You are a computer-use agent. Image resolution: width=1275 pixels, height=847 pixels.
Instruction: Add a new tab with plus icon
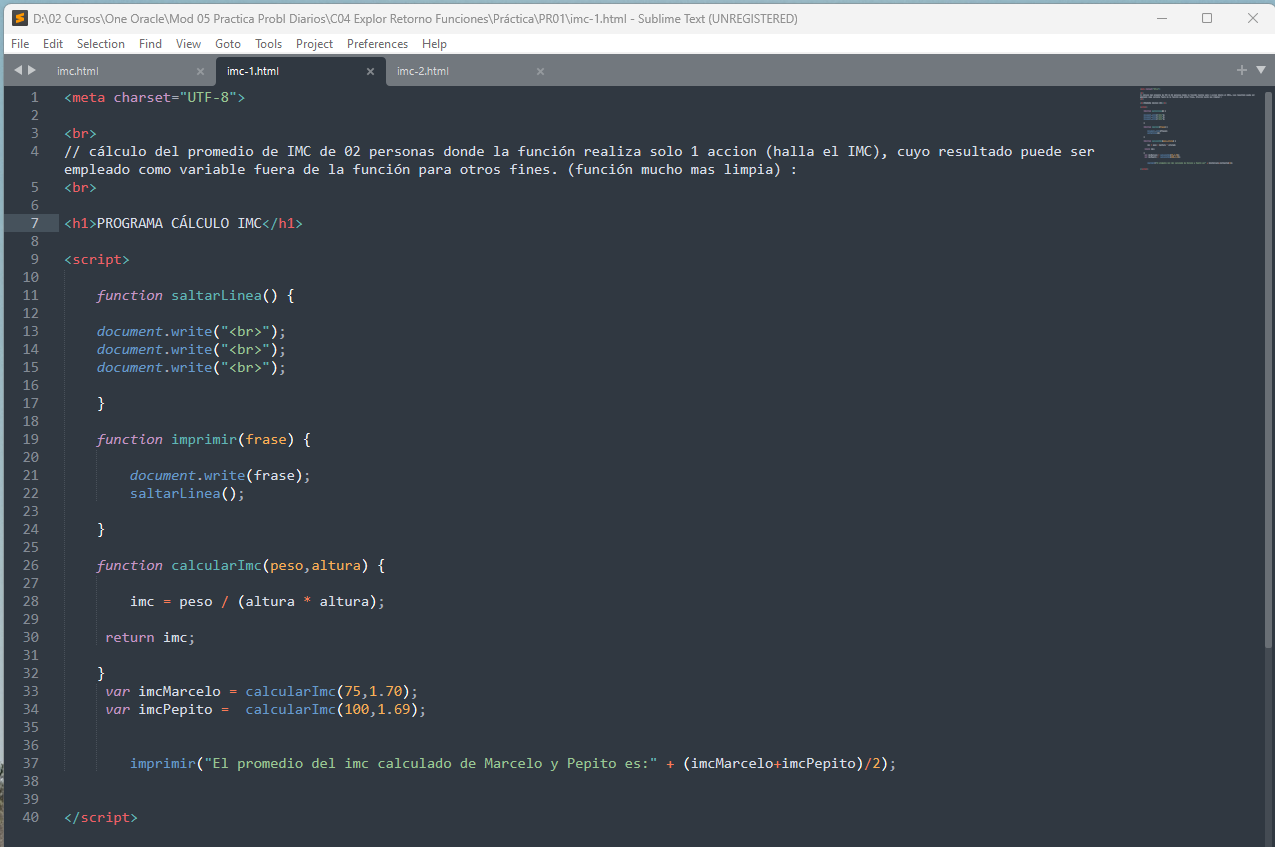[1242, 70]
